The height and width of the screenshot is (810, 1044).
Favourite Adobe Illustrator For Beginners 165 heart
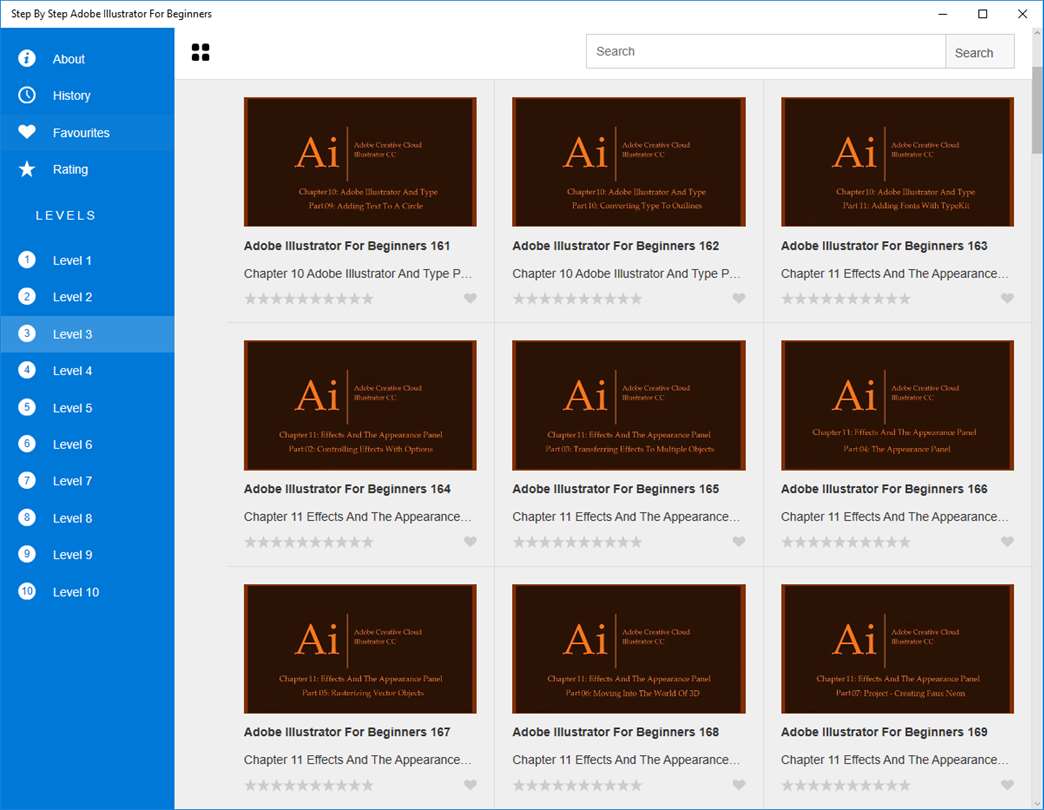click(x=738, y=542)
